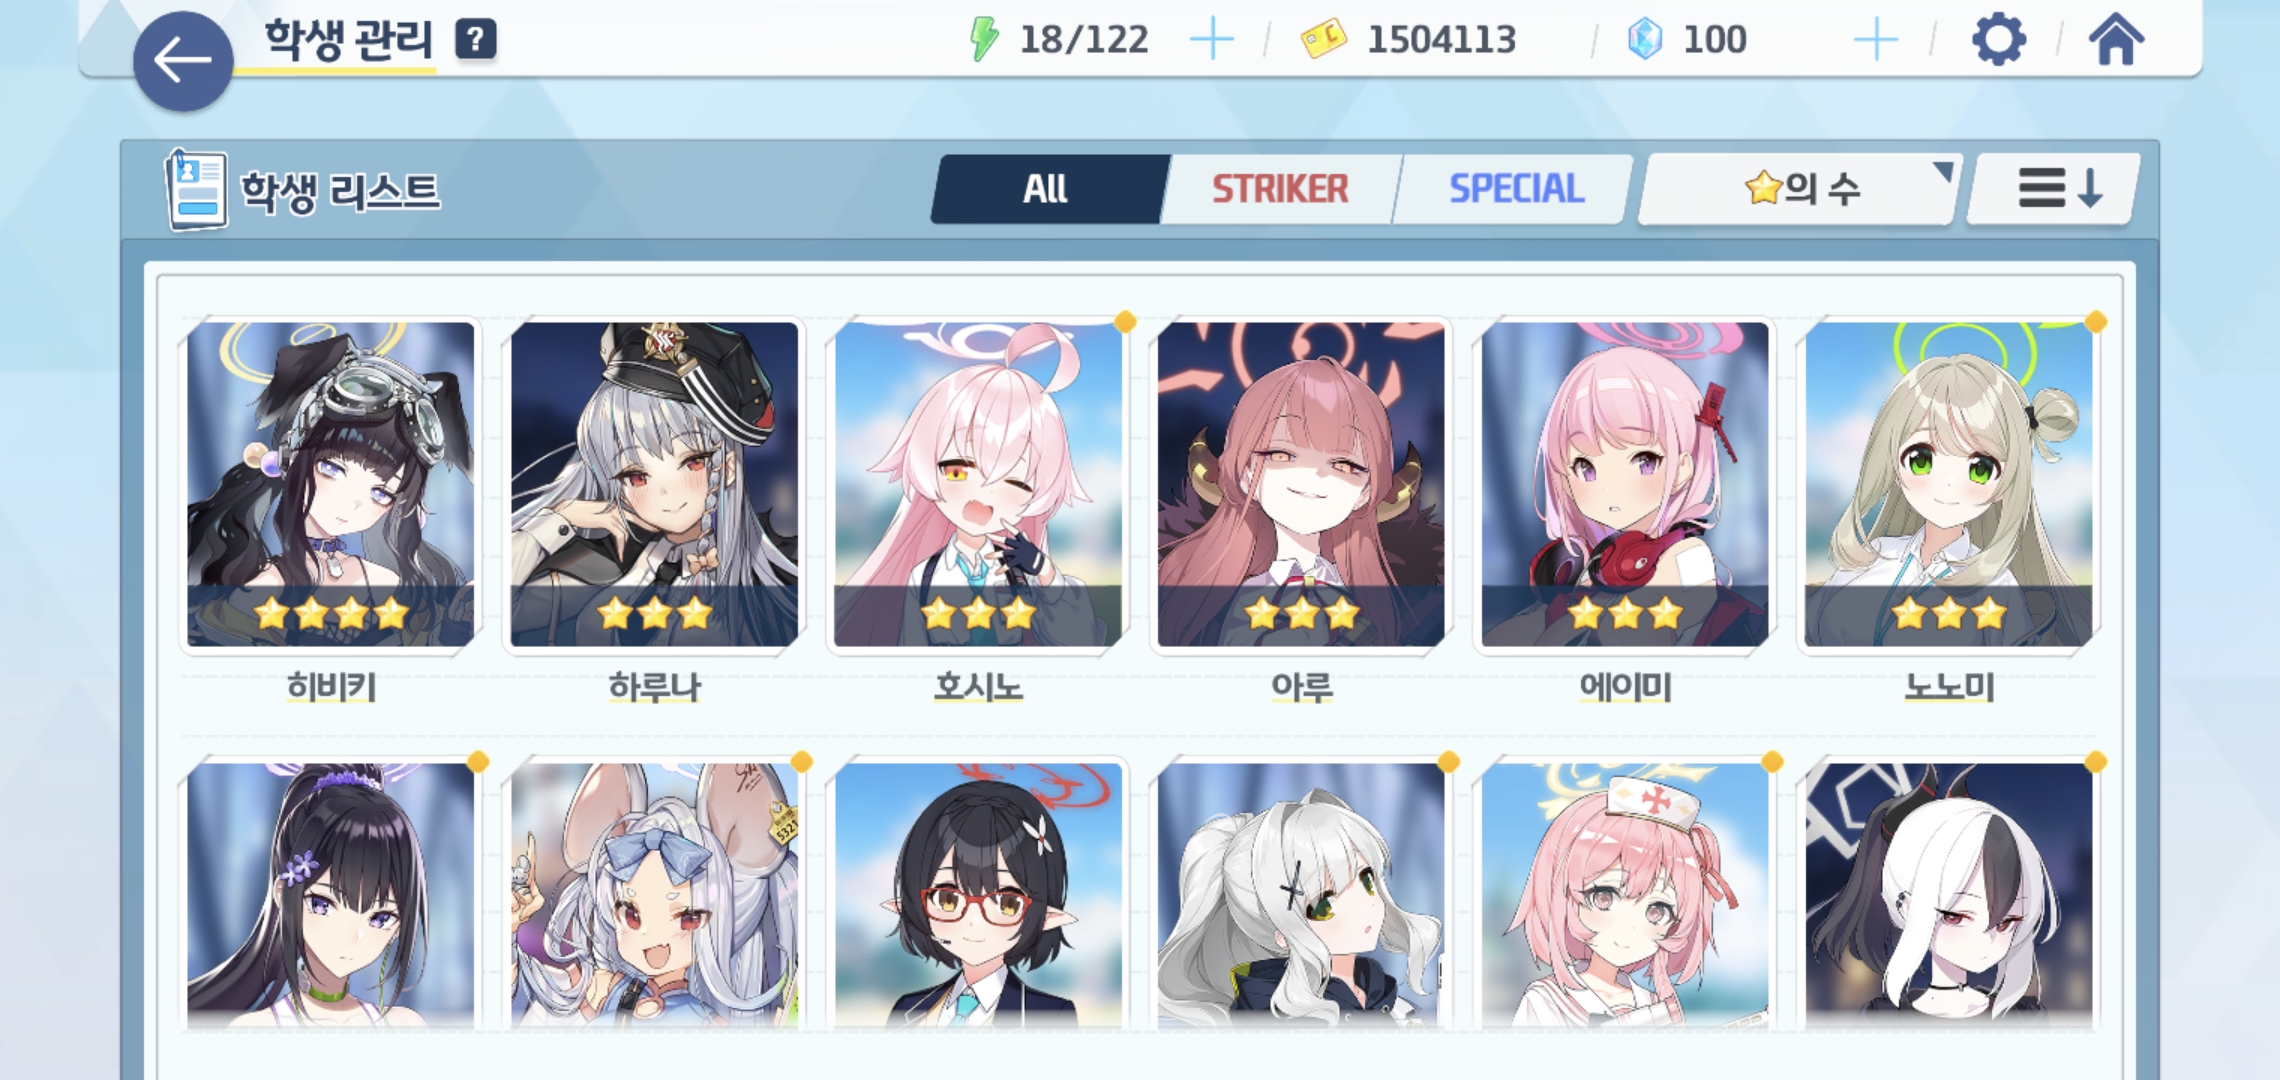Click the blue gem currency icon
This screenshot has width=2280, height=1080.
[x=1645, y=40]
